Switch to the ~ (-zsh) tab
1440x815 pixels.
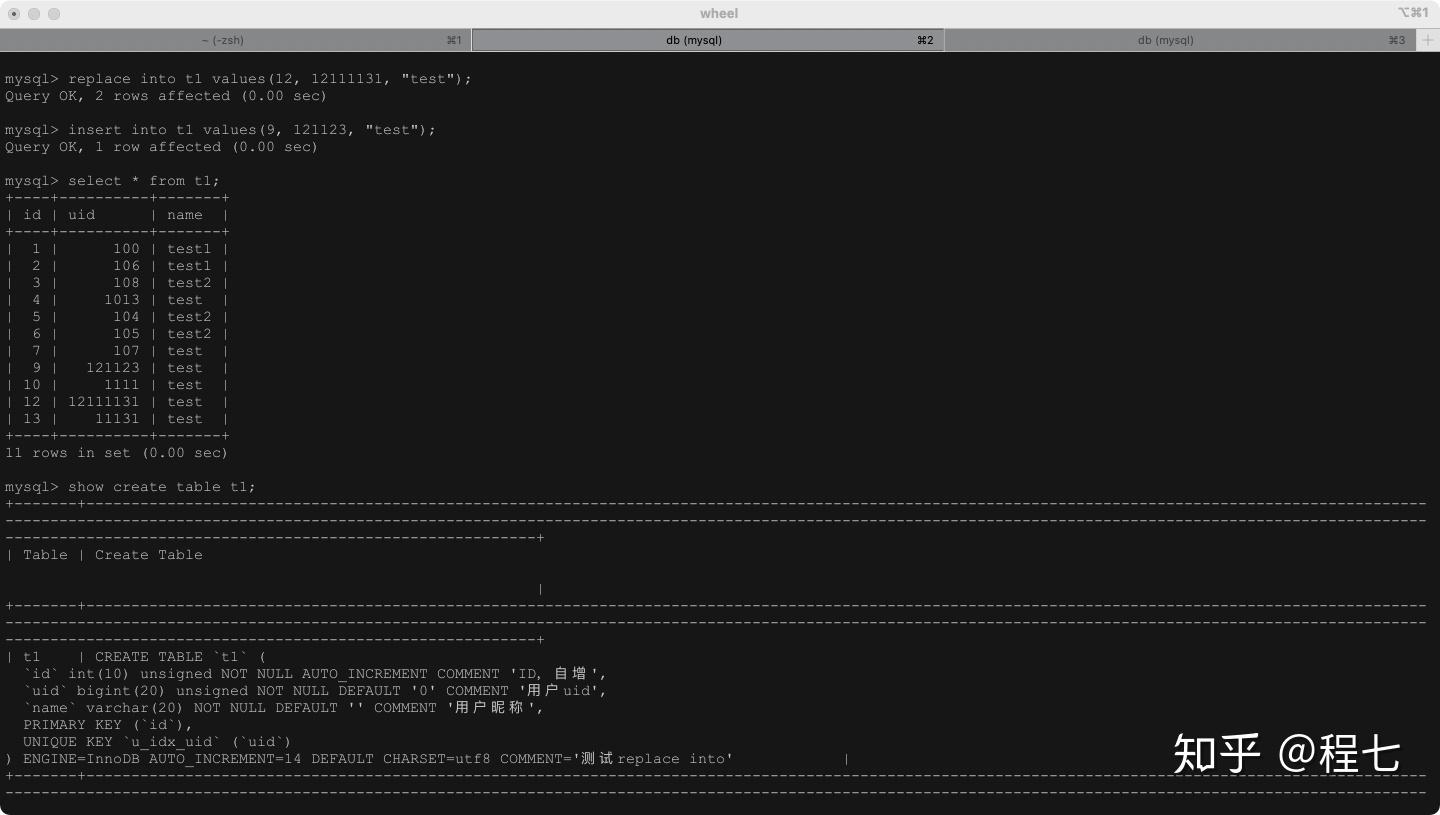pyautogui.click(x=235, y=40)
